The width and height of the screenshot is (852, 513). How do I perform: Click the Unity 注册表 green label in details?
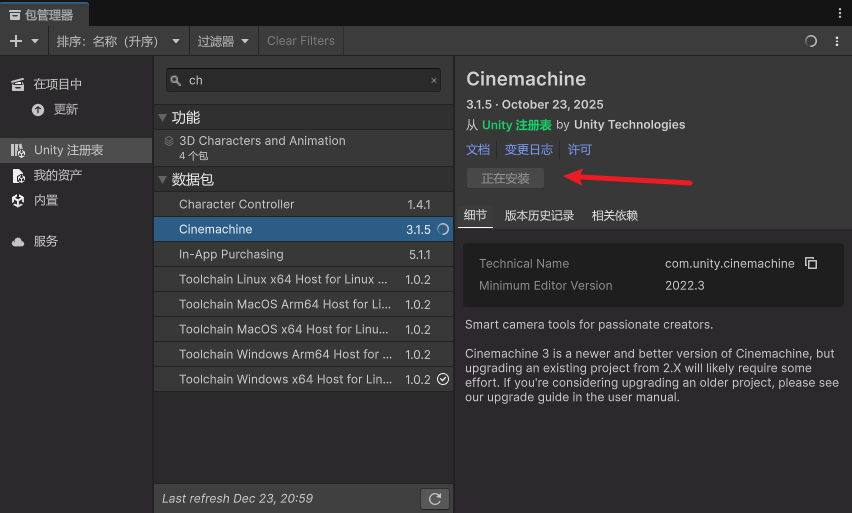tap(516, 125)
